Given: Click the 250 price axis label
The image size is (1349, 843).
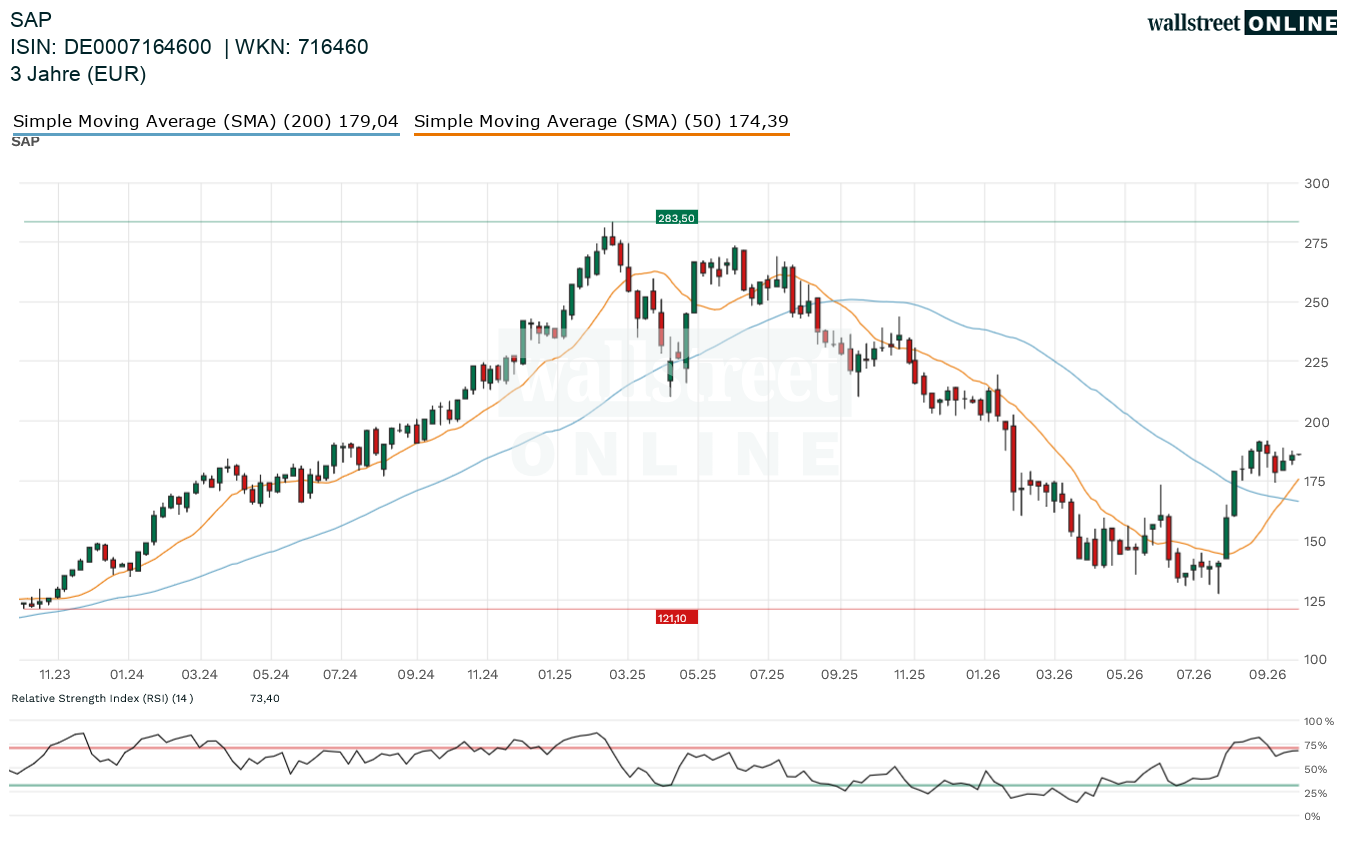Looking at the screenshot, I should tap(1317, 302).
